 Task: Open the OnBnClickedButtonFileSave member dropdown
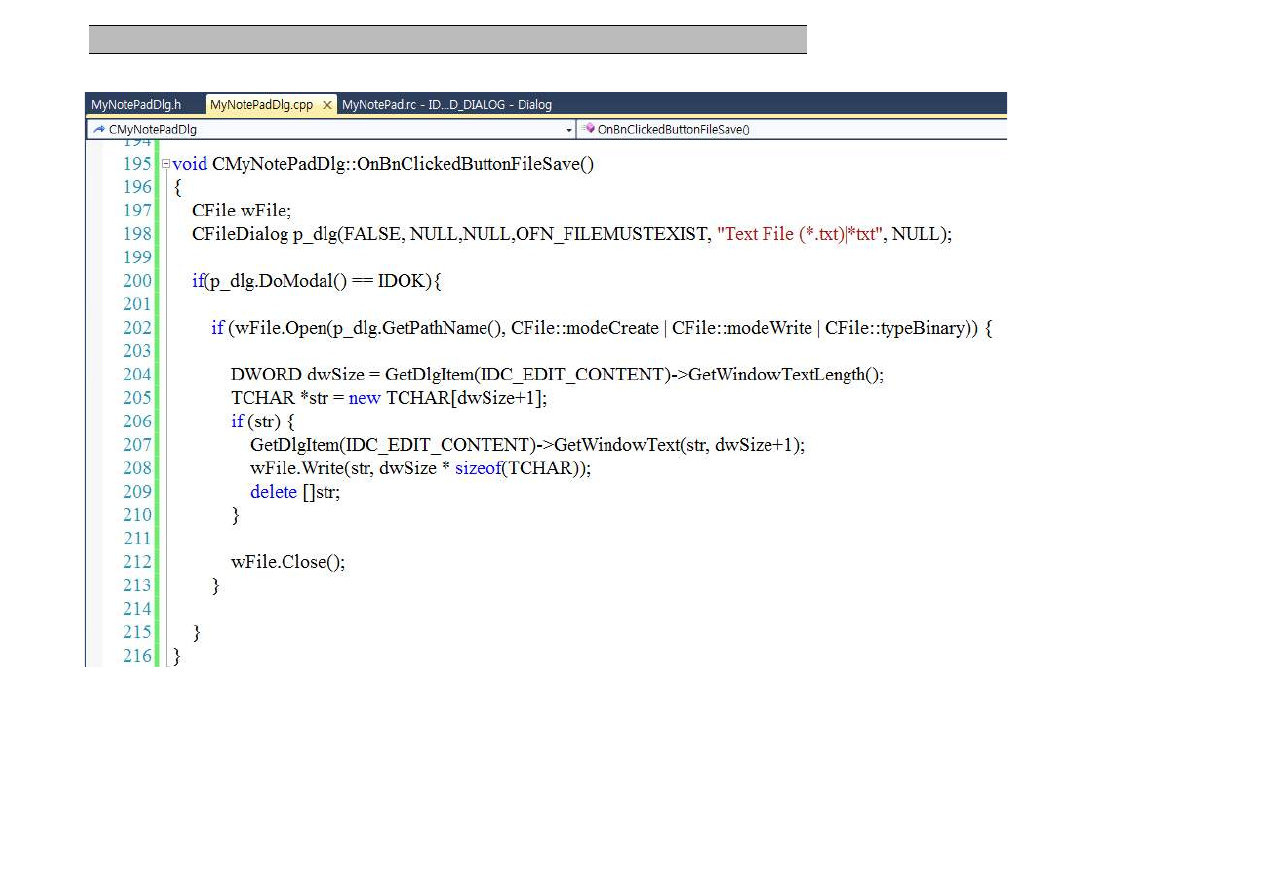[x=790, y=130]
